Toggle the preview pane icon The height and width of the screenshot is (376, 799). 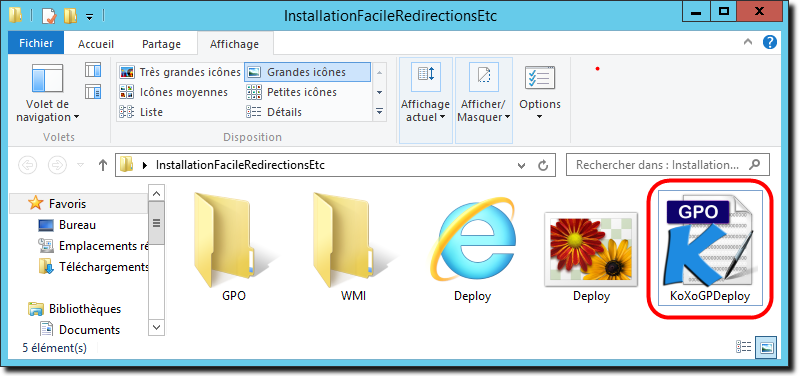click(x=93, y=70)
